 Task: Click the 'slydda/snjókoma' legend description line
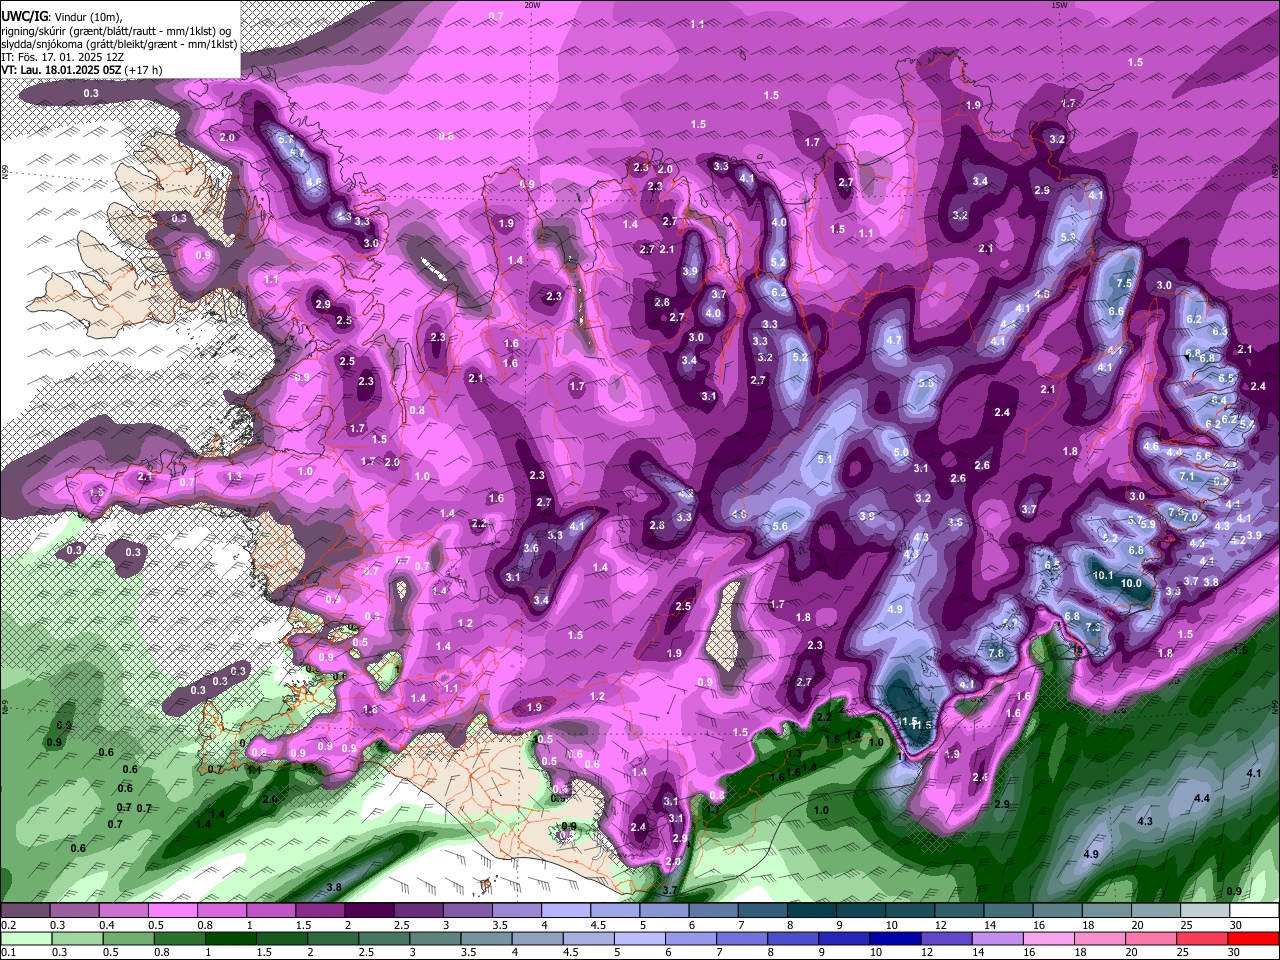[x=119, y=44]
